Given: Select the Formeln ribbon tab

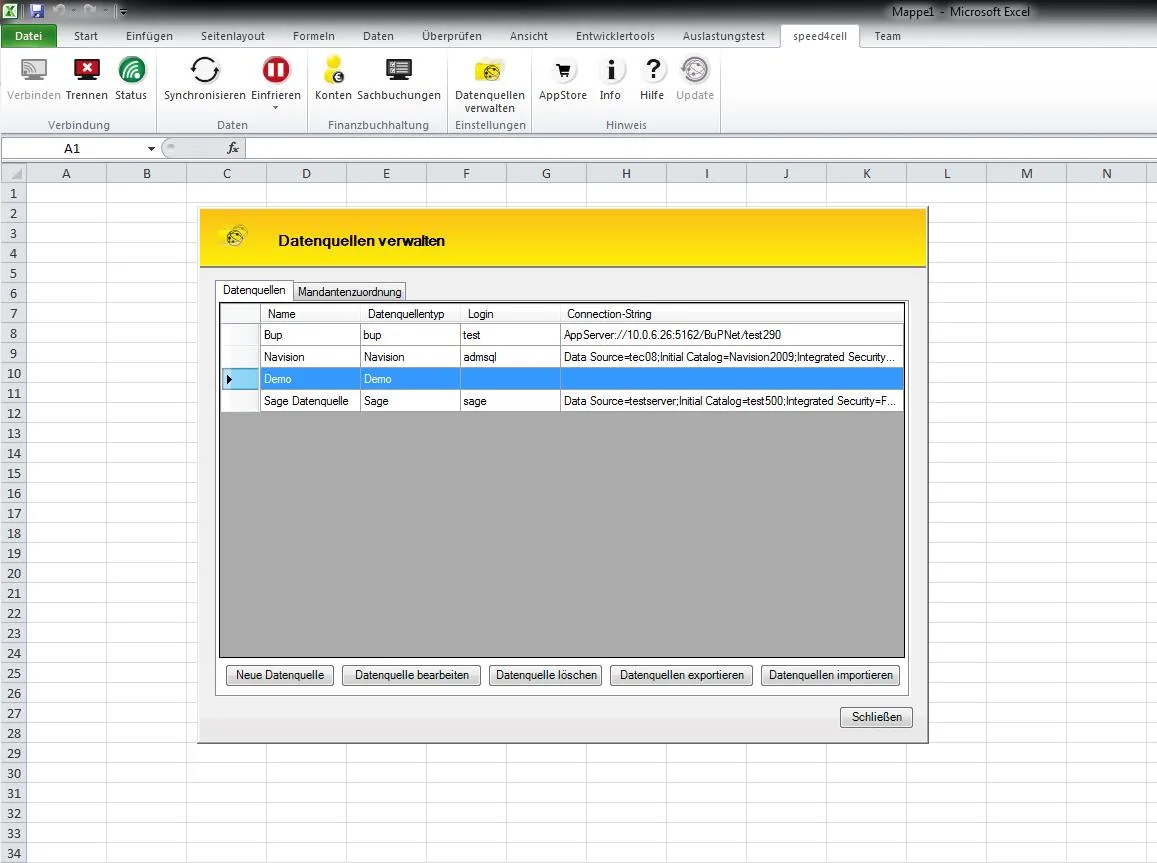Looking at the screenshot, I should coord(314,36).
